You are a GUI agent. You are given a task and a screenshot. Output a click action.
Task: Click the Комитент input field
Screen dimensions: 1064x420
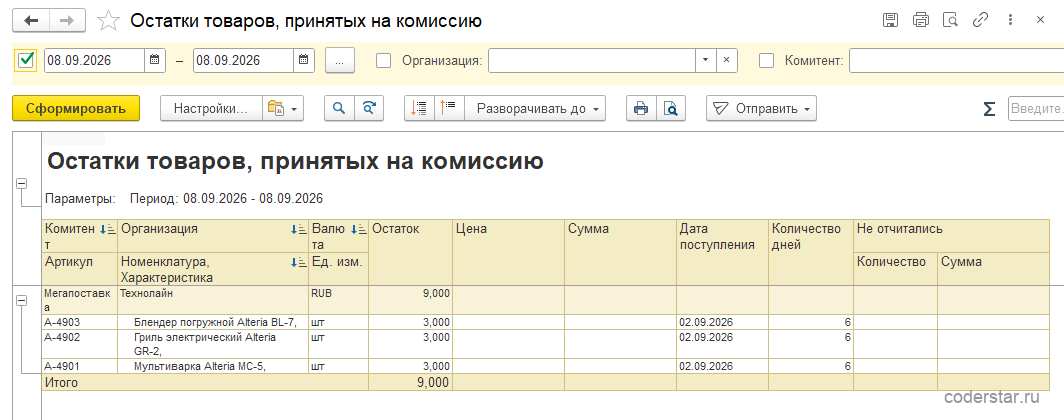(x=956, y=60)
